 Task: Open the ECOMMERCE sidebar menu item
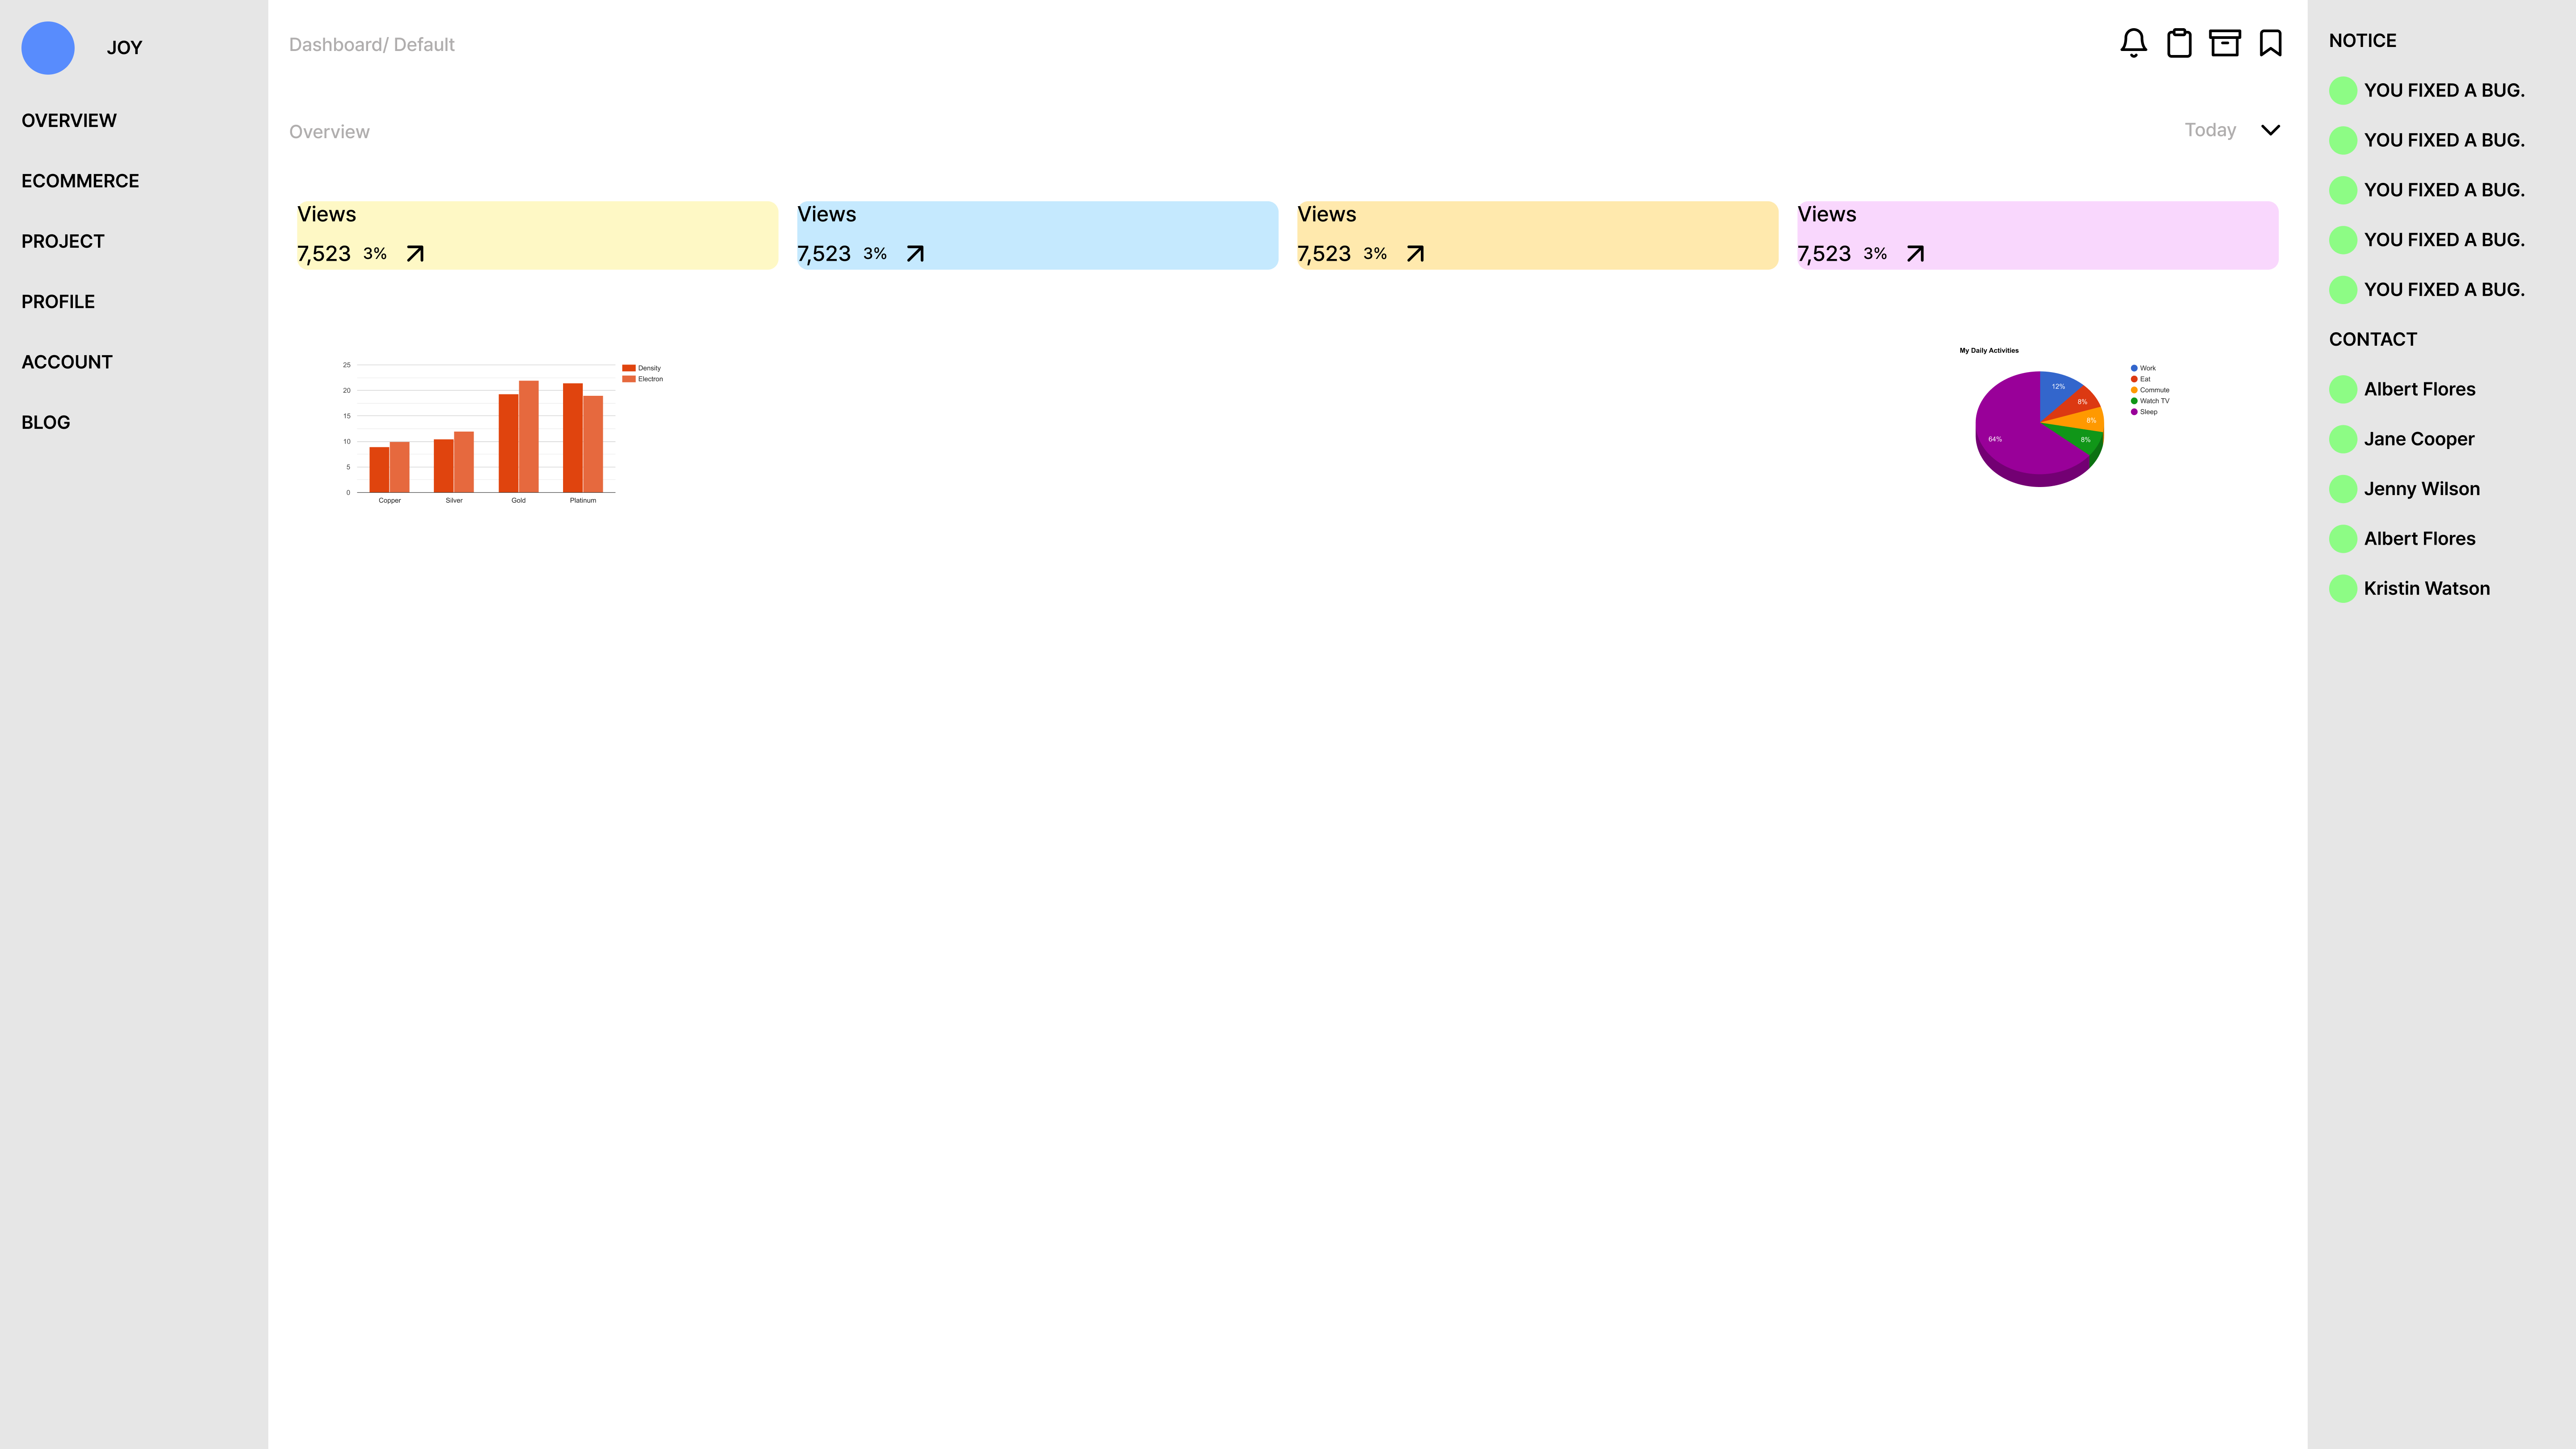point(80,181)
